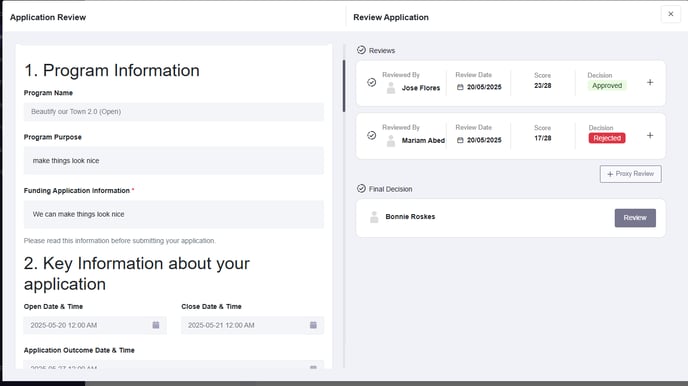
Task: Focus the Funding Application Information field
Action: [174, 214]
